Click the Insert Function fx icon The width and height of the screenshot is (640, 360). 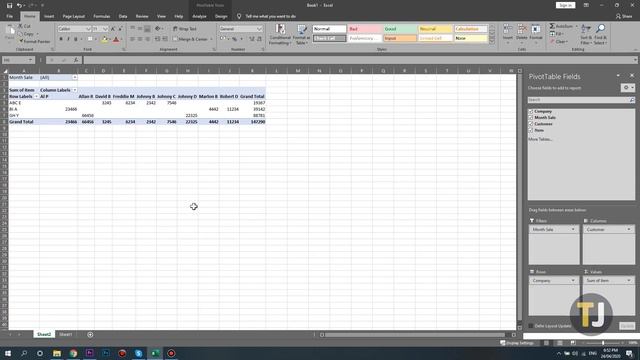tap(76, 60)
